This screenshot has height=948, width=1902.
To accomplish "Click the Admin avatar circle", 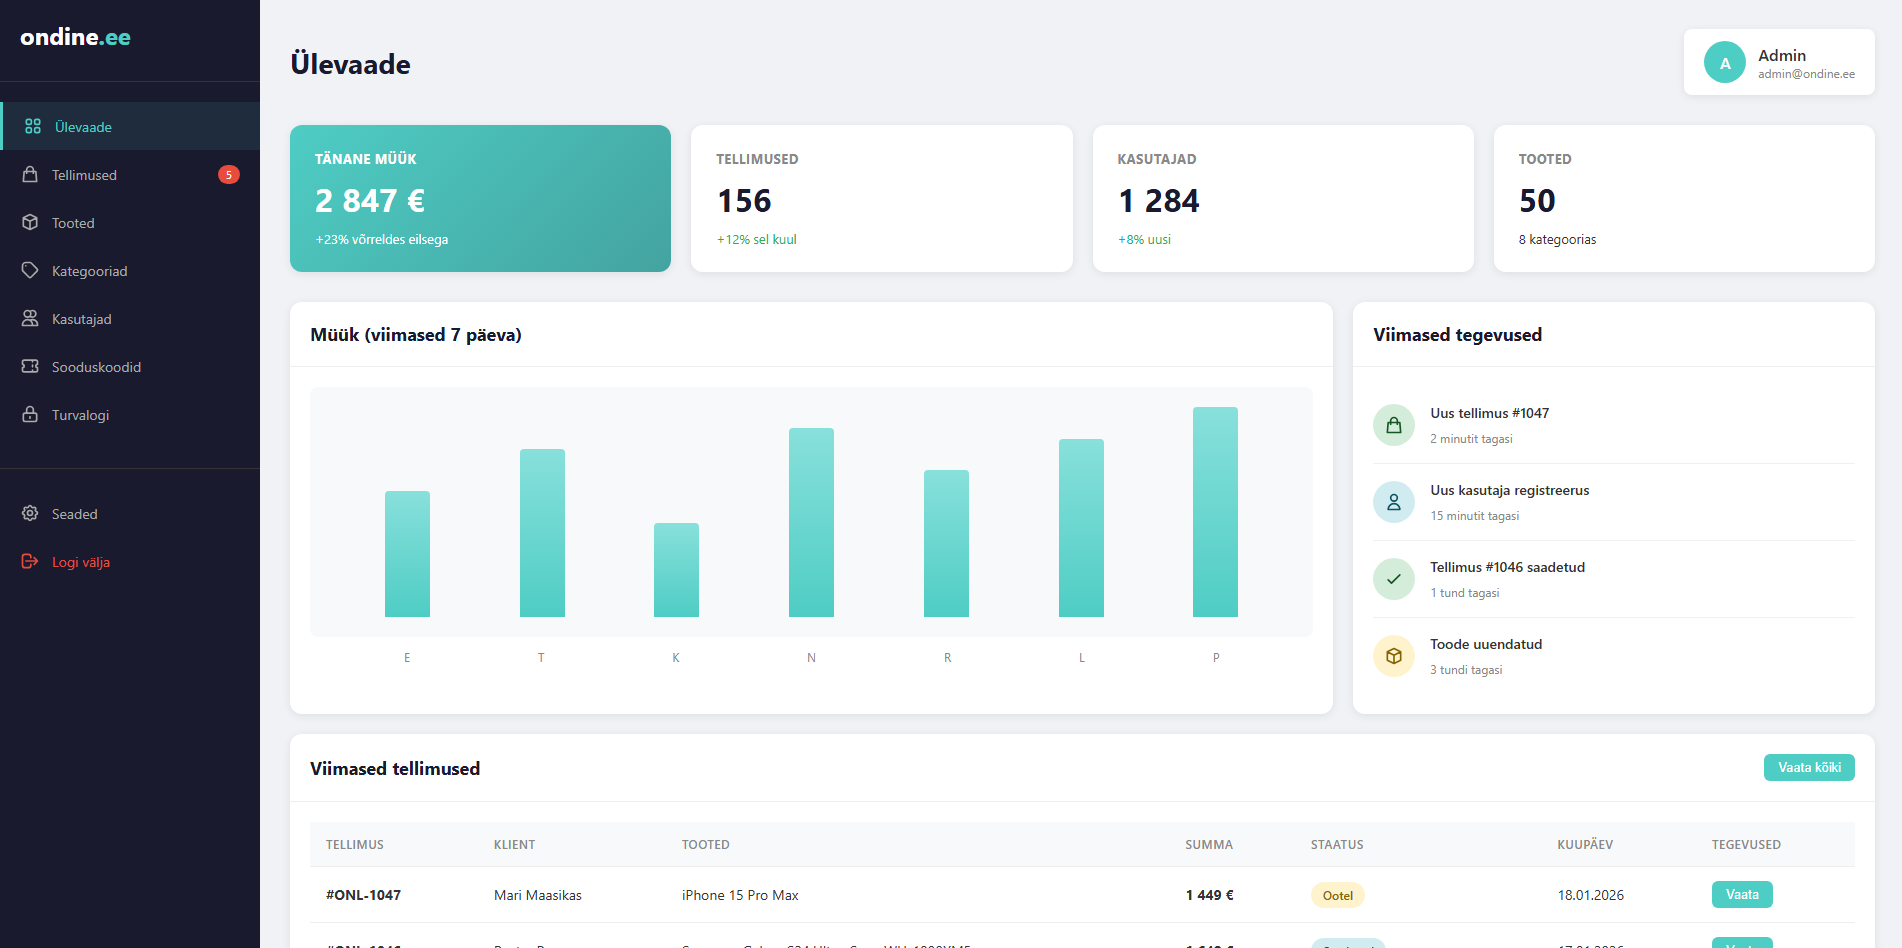I will tap(1724, 63).
